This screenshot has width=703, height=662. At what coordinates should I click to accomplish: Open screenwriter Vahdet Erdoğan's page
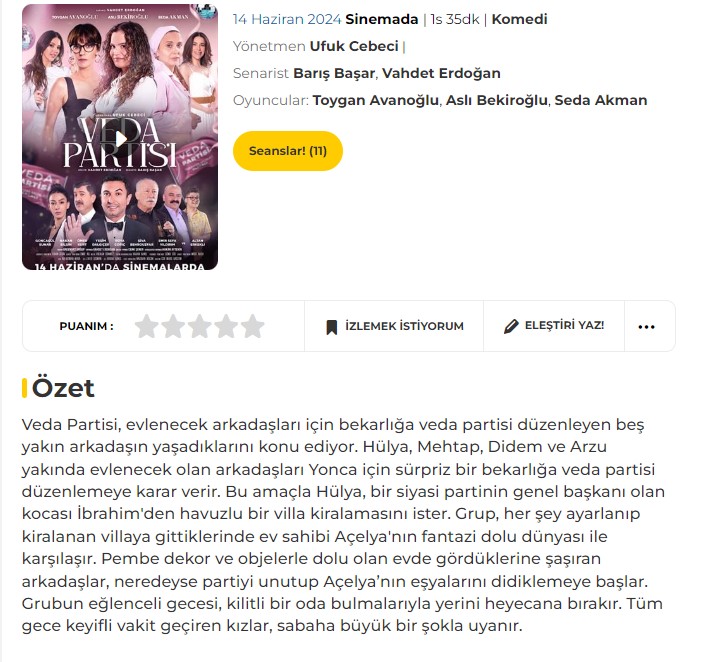point(441,73)
